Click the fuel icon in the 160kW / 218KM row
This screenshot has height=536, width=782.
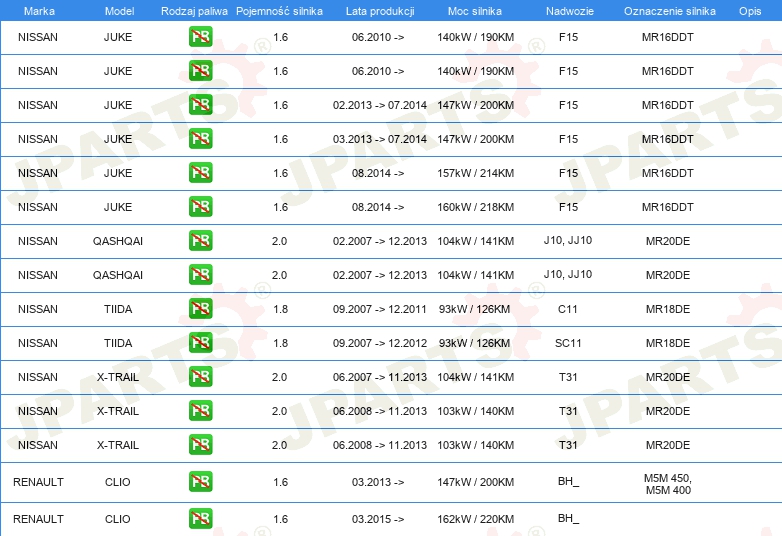[200, 206]
